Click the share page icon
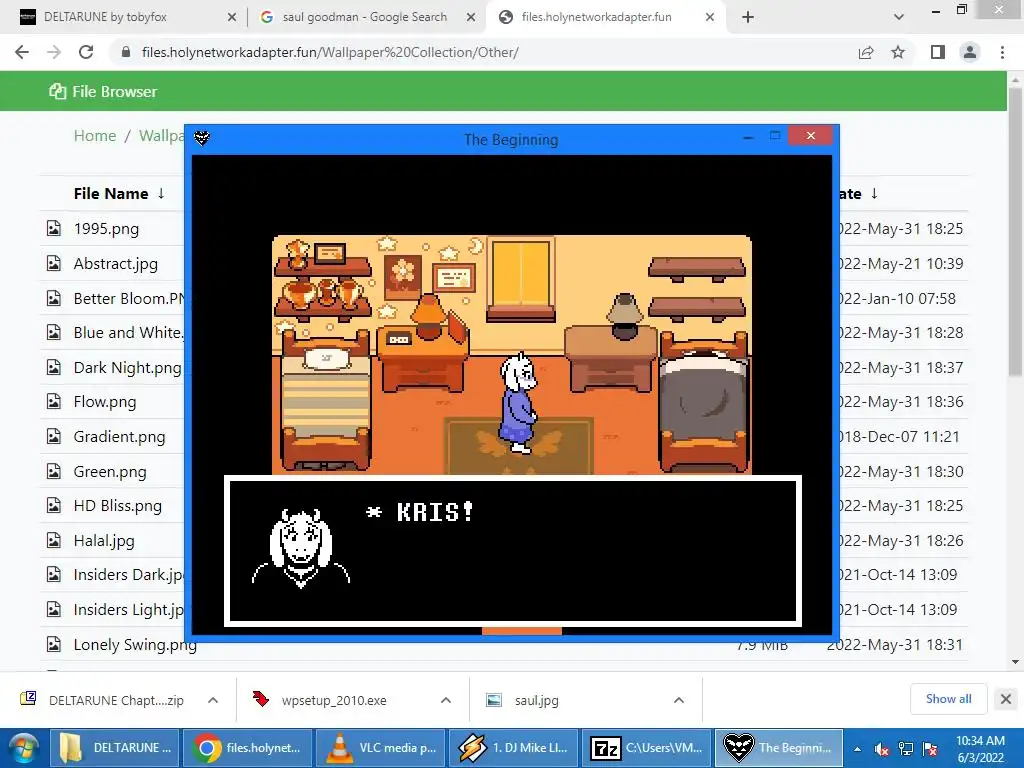The image size is (1024, 768). click(866, 52)
